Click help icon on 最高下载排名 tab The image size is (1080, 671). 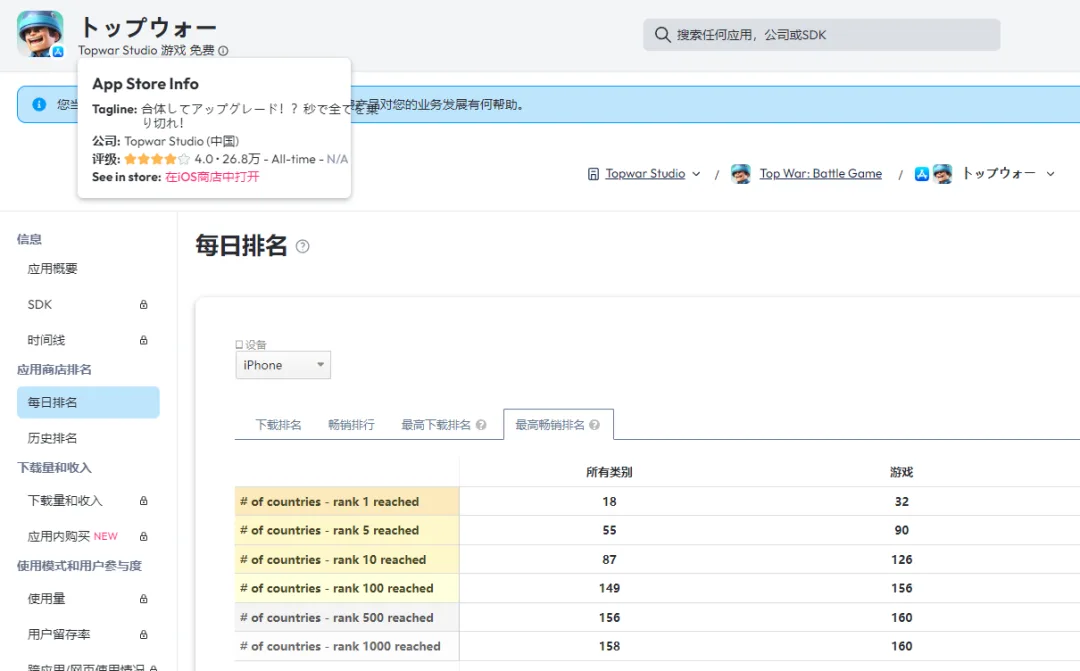pos(481,425)
